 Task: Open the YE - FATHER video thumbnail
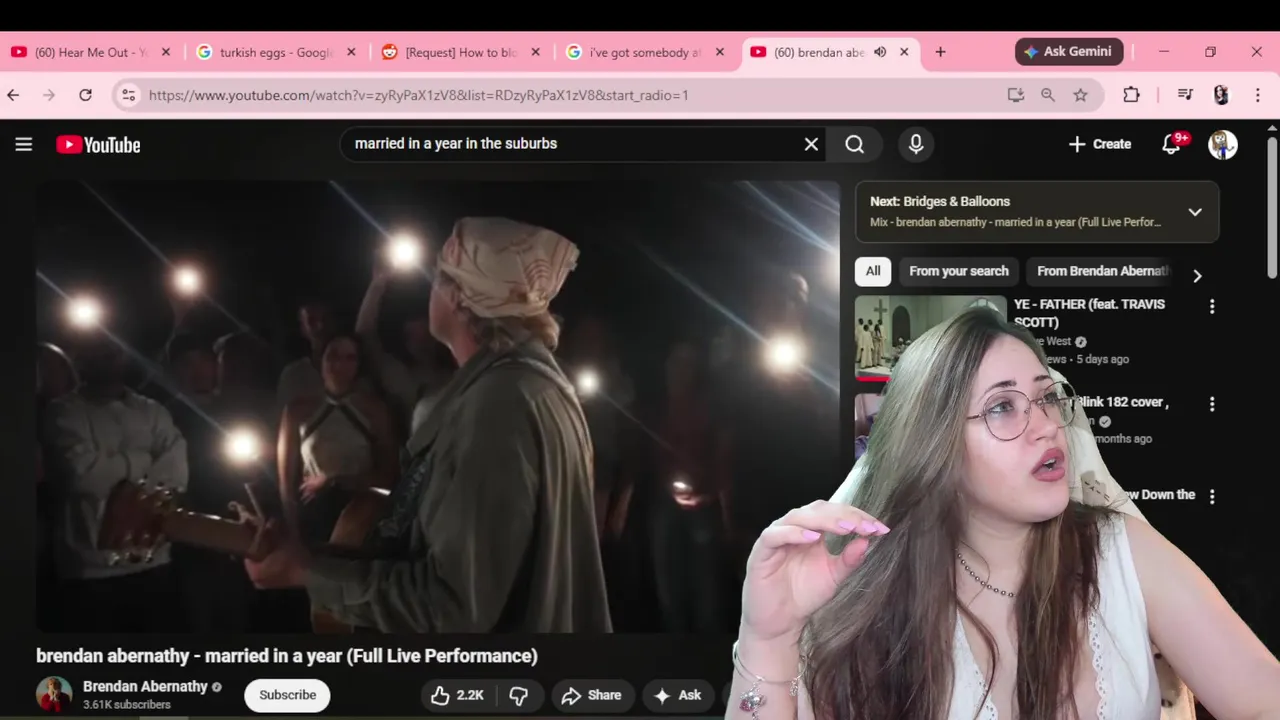tap(930, 337)
